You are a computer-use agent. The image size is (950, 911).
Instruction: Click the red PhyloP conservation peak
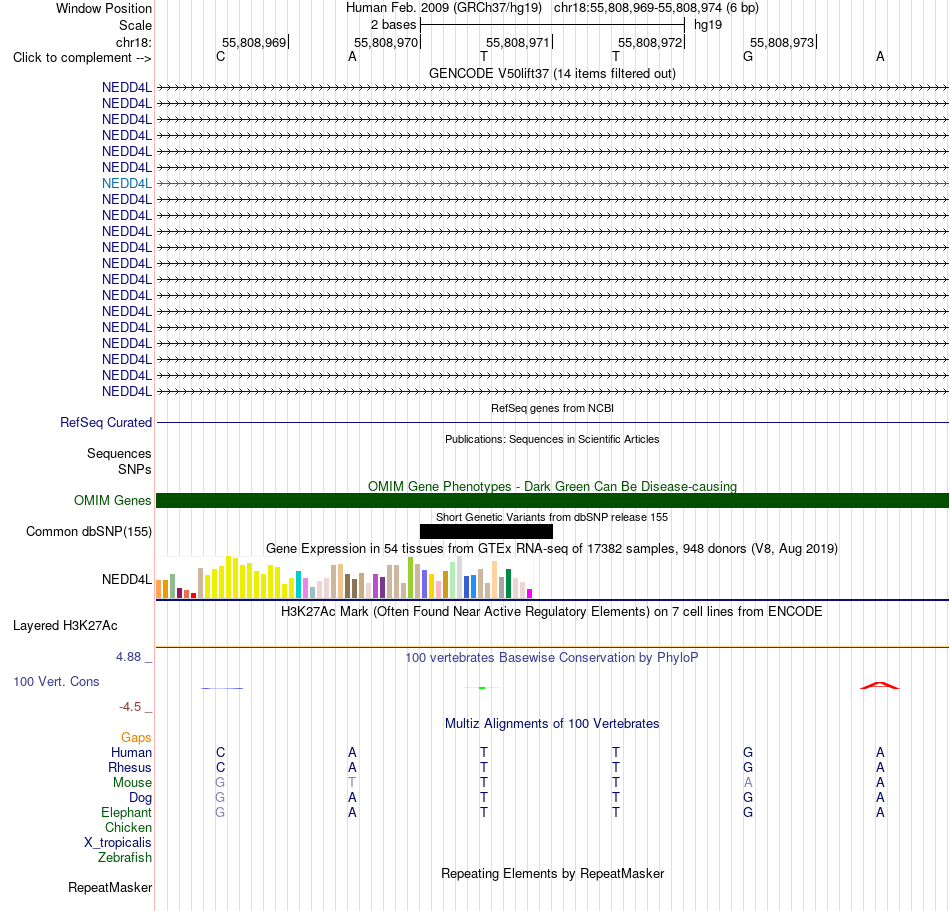pyautogui.click(x=880, y=686)
